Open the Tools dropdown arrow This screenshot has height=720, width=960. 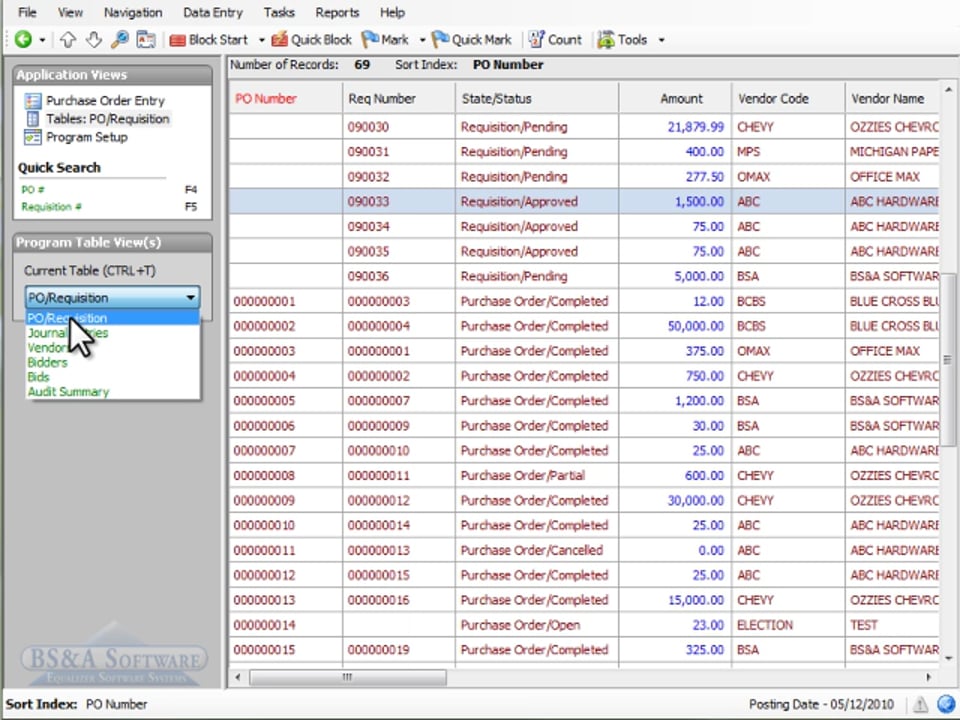pyautogui.click(x=661, y=40)
